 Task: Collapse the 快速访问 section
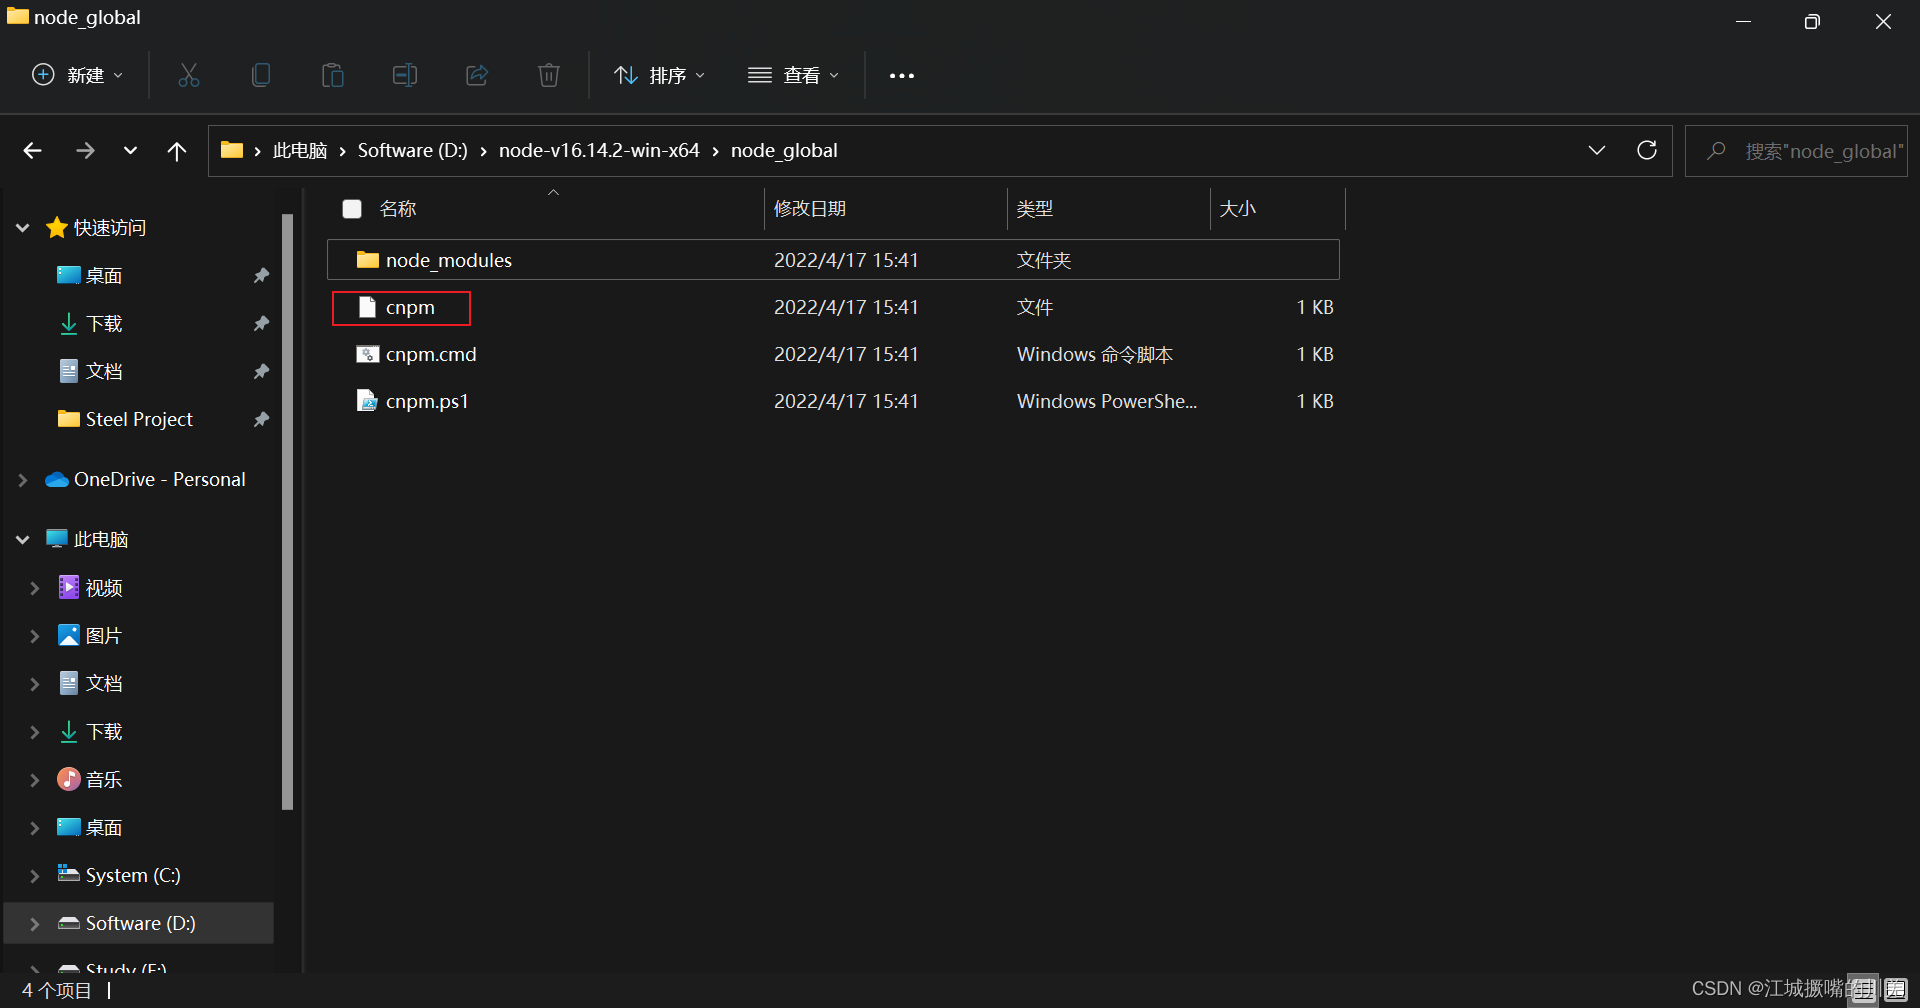(23, 228)
